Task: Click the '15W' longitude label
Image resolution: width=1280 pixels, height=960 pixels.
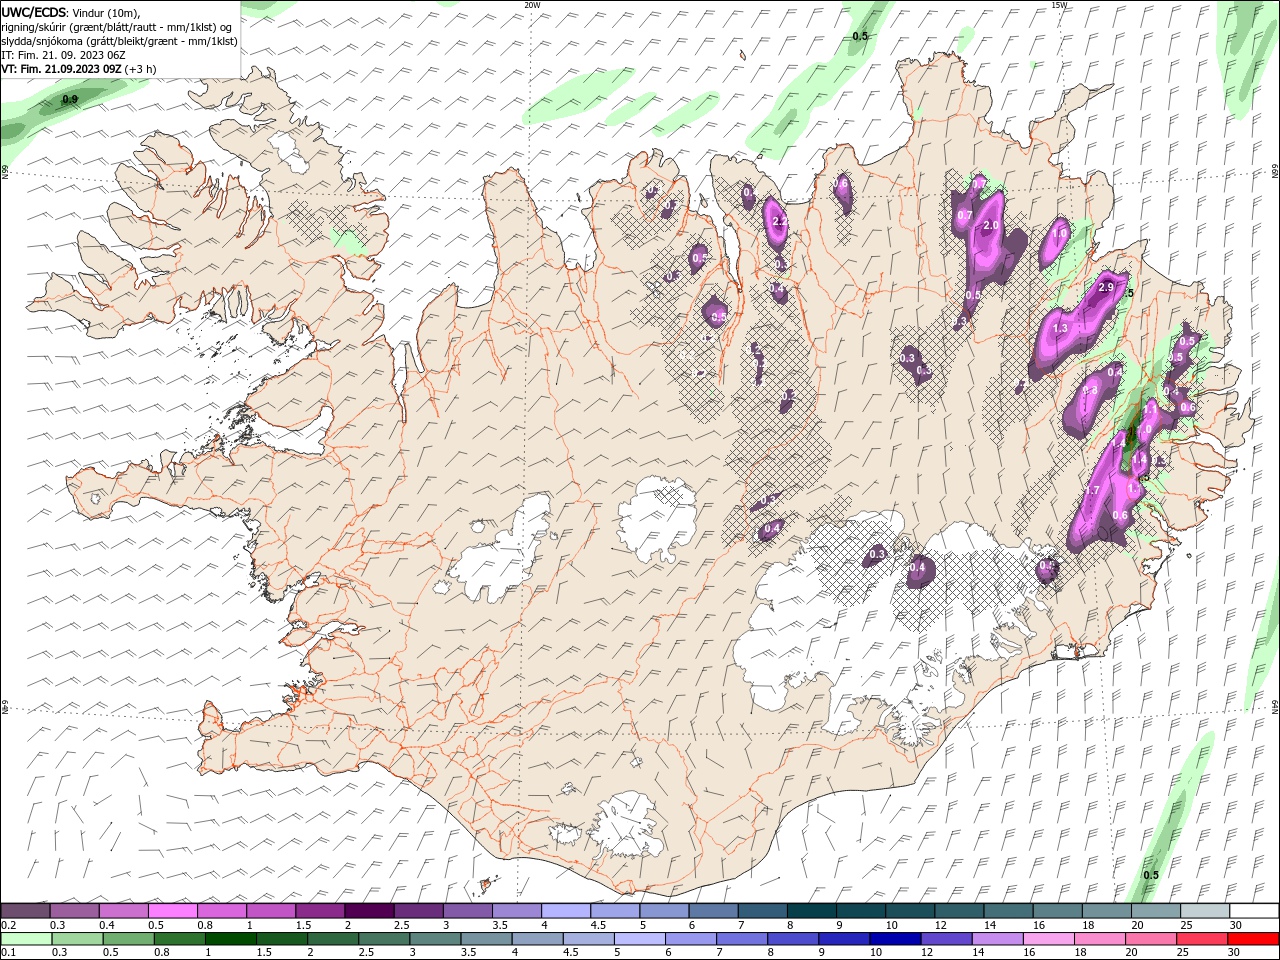Action: click(x=1059, y=5)
